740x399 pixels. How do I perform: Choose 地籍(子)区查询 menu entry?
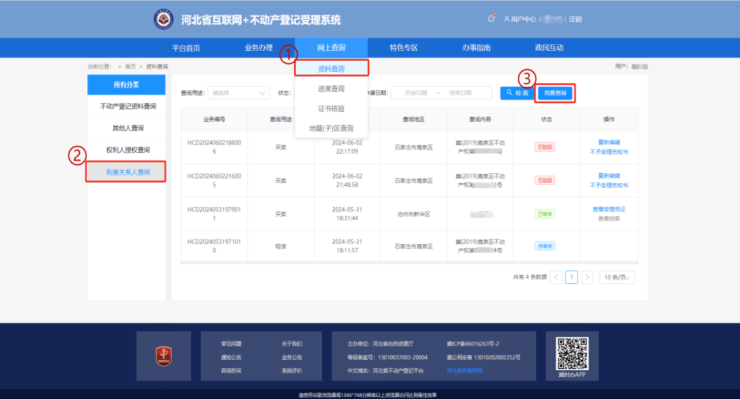tap(331, 128)
